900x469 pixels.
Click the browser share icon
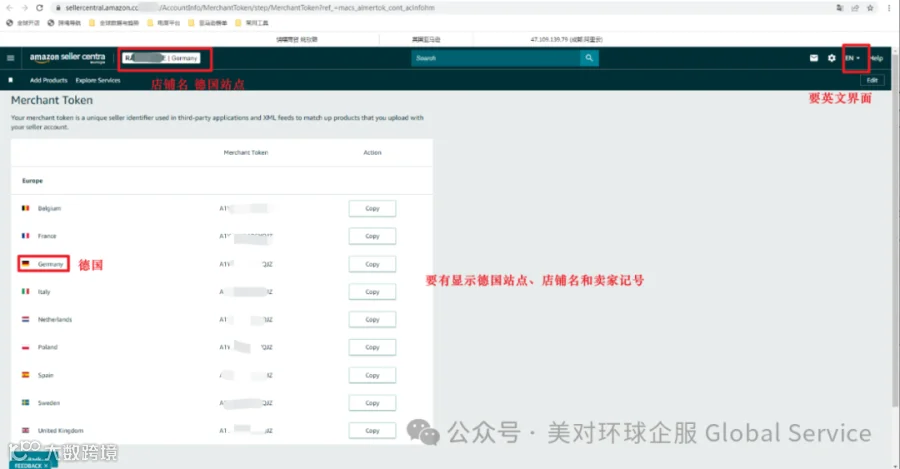click(855, 8)
